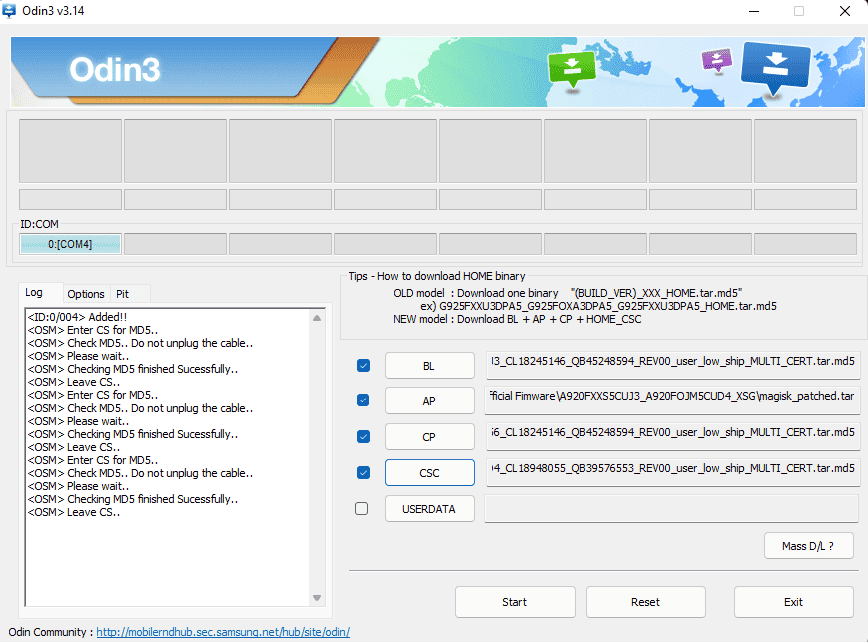Screen dimensions: 868x642
Task: Click the AP button to browse firmware
Action: coord(430,401)
